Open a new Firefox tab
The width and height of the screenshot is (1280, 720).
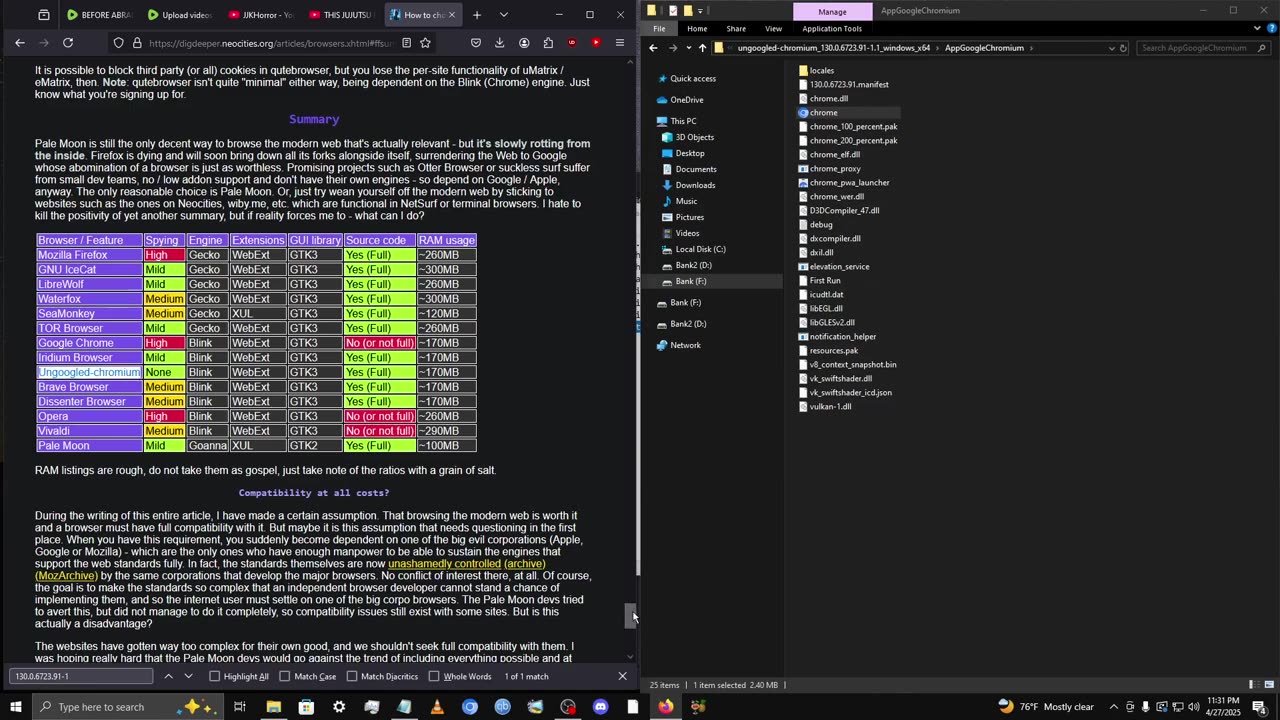coord(477,15)
